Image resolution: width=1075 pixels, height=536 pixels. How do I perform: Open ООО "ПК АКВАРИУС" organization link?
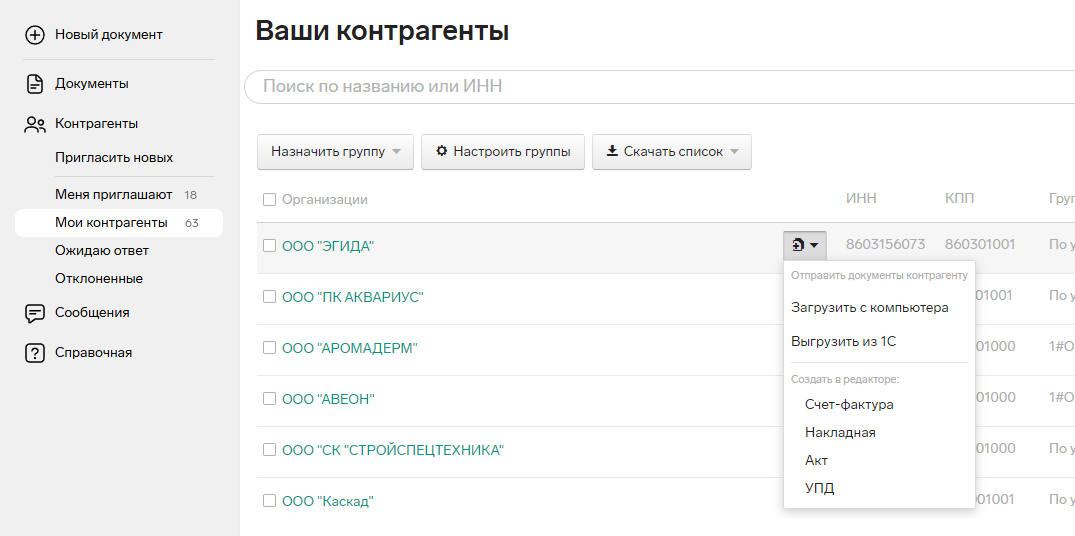click(353, 297)
